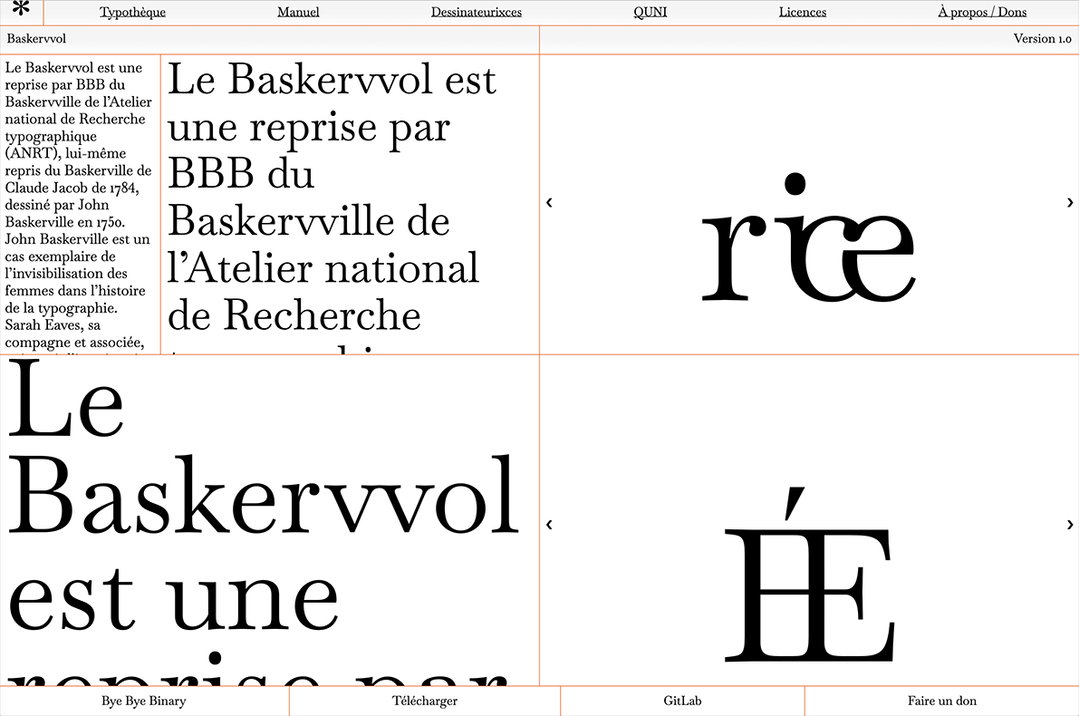Image resolution: width=1079 pixels, height=716 pixels.
Task: Click the ÉE ligature glyph preview
Action: pos(809,575)
